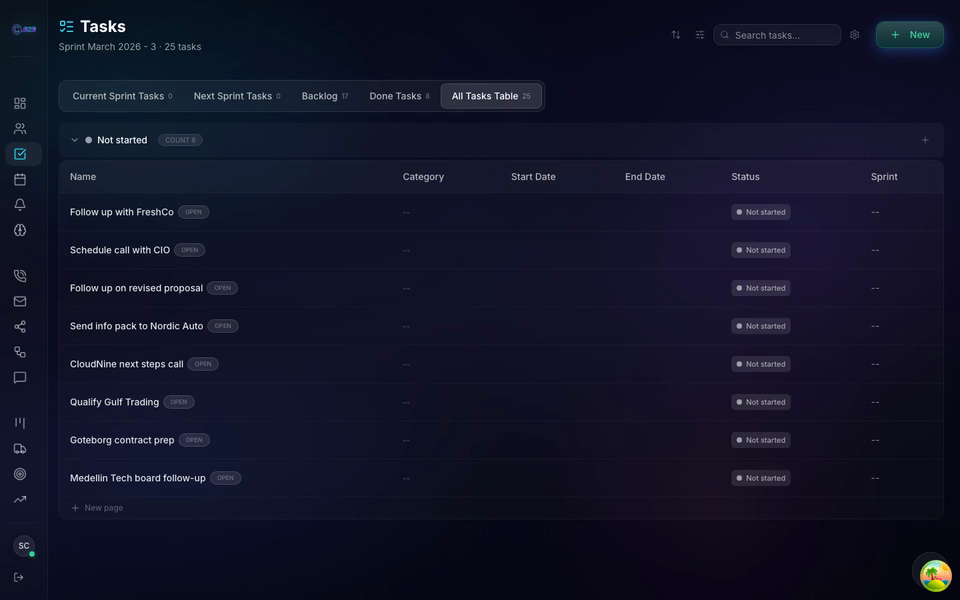View Notifications via bell icon
960x600 pixels.
pyautogui.click(x=20, y=204)
